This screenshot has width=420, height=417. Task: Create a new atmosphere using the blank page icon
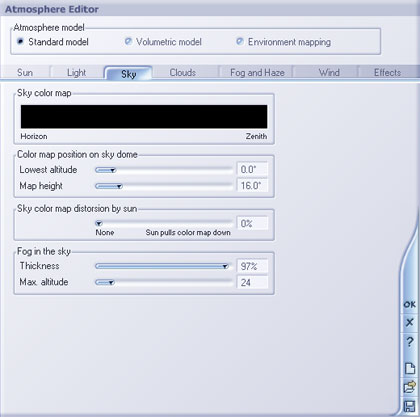tap(410, 369)
